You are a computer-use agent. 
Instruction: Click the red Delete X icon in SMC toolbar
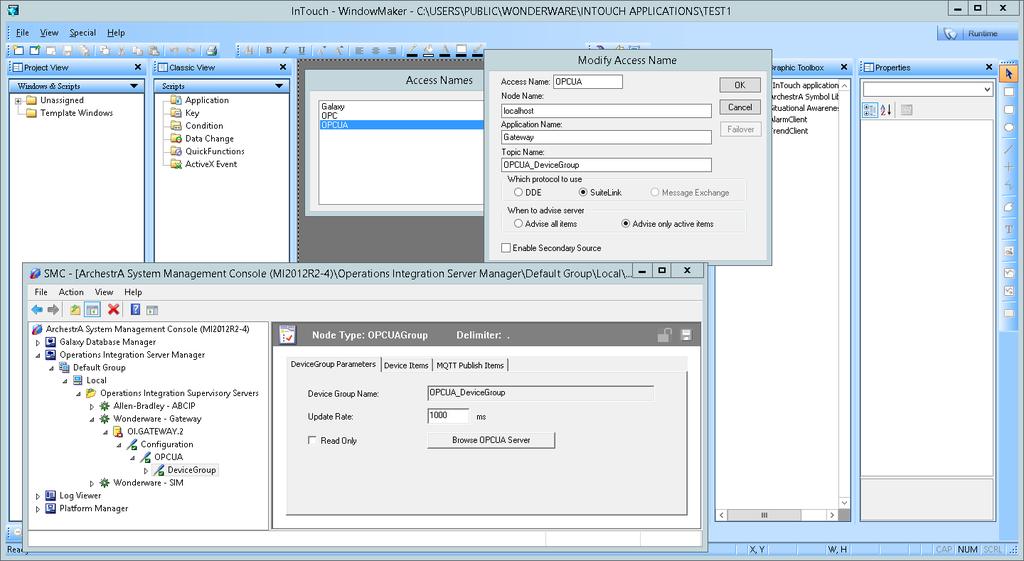pyautogui.click(x=114, y=310)
